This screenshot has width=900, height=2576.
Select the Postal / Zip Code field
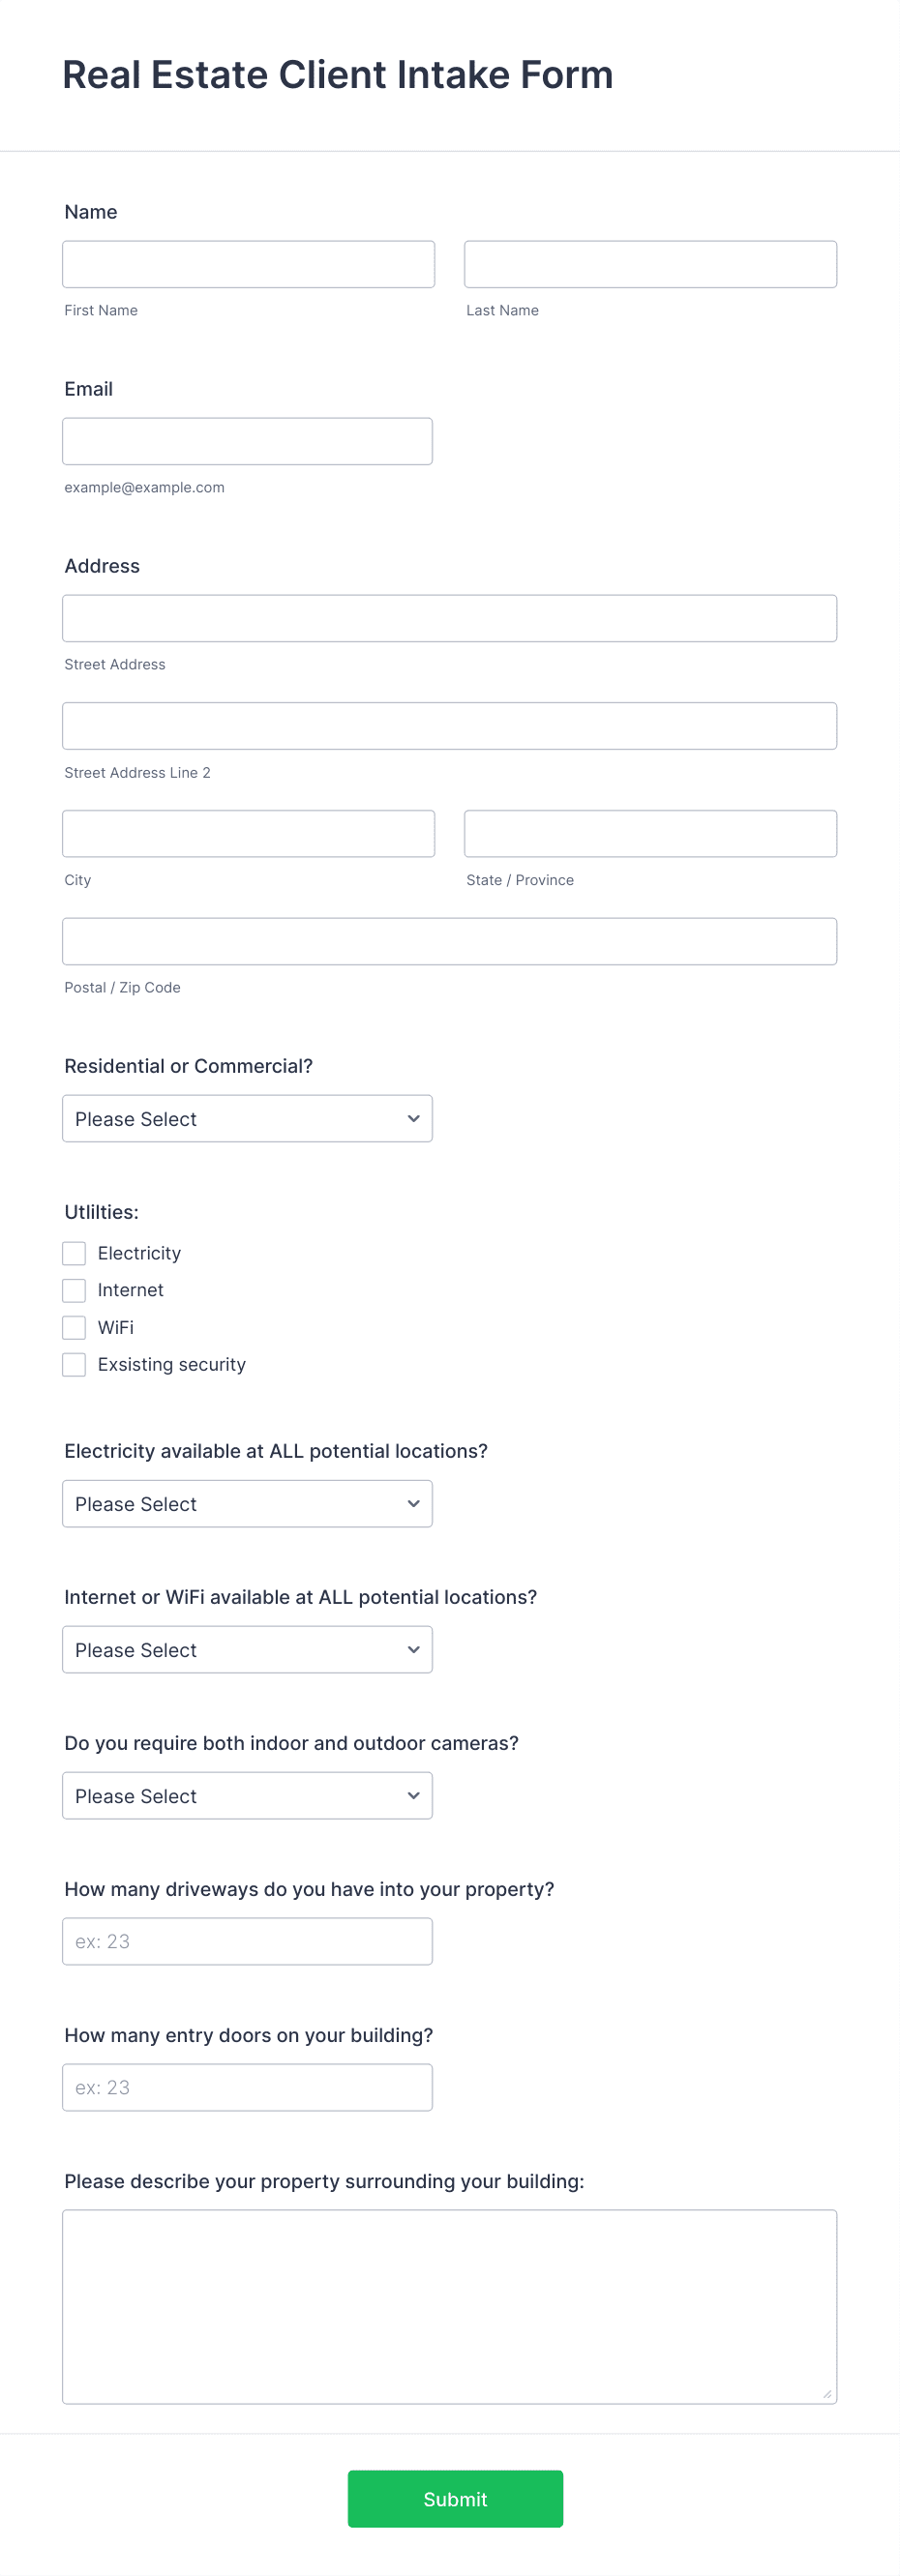[448, 940]
